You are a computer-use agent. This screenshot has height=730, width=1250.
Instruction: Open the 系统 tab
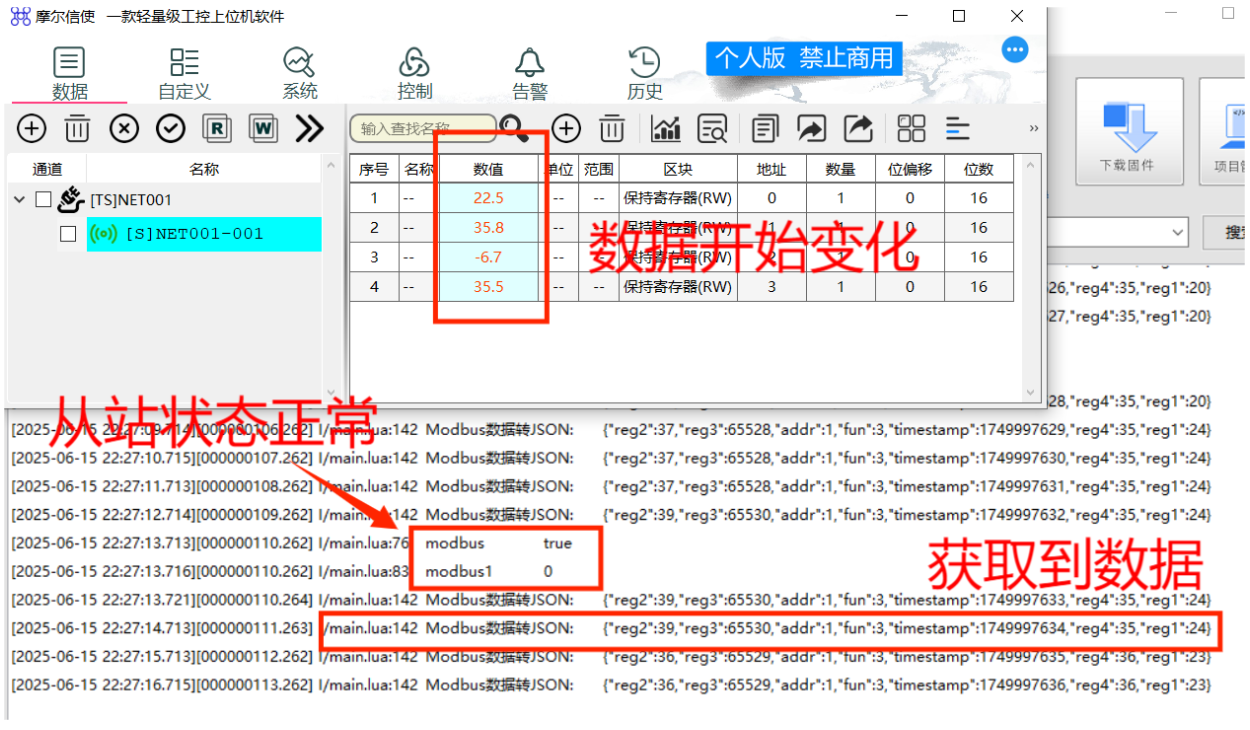click(299, 73)
